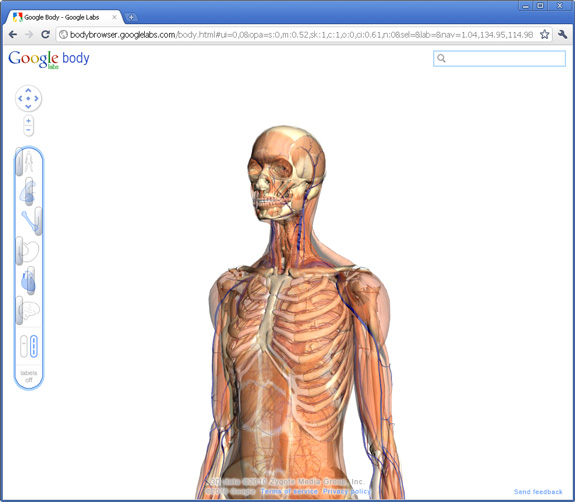Toggle the 'labels off' setting

tap(29, 376)
